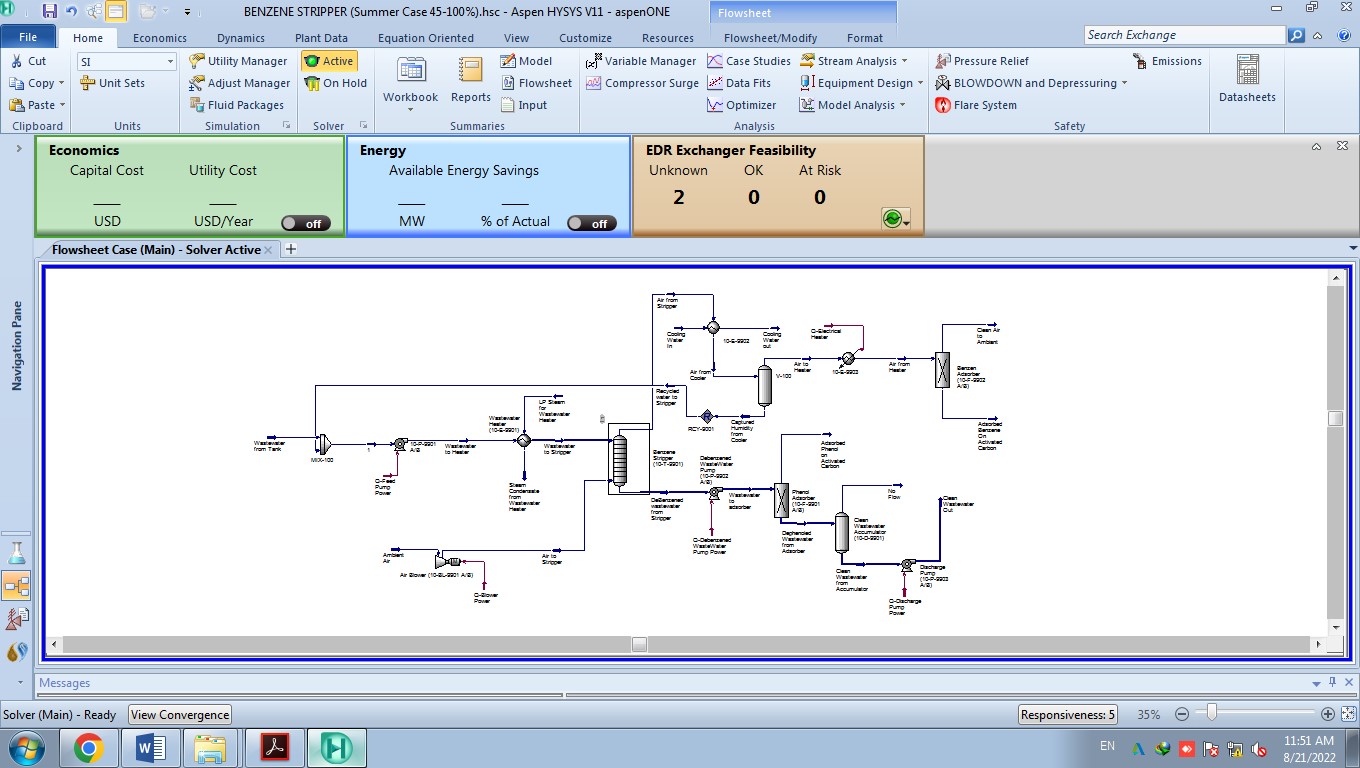Click the Search Exchange magnifier button

[1296, 35]
